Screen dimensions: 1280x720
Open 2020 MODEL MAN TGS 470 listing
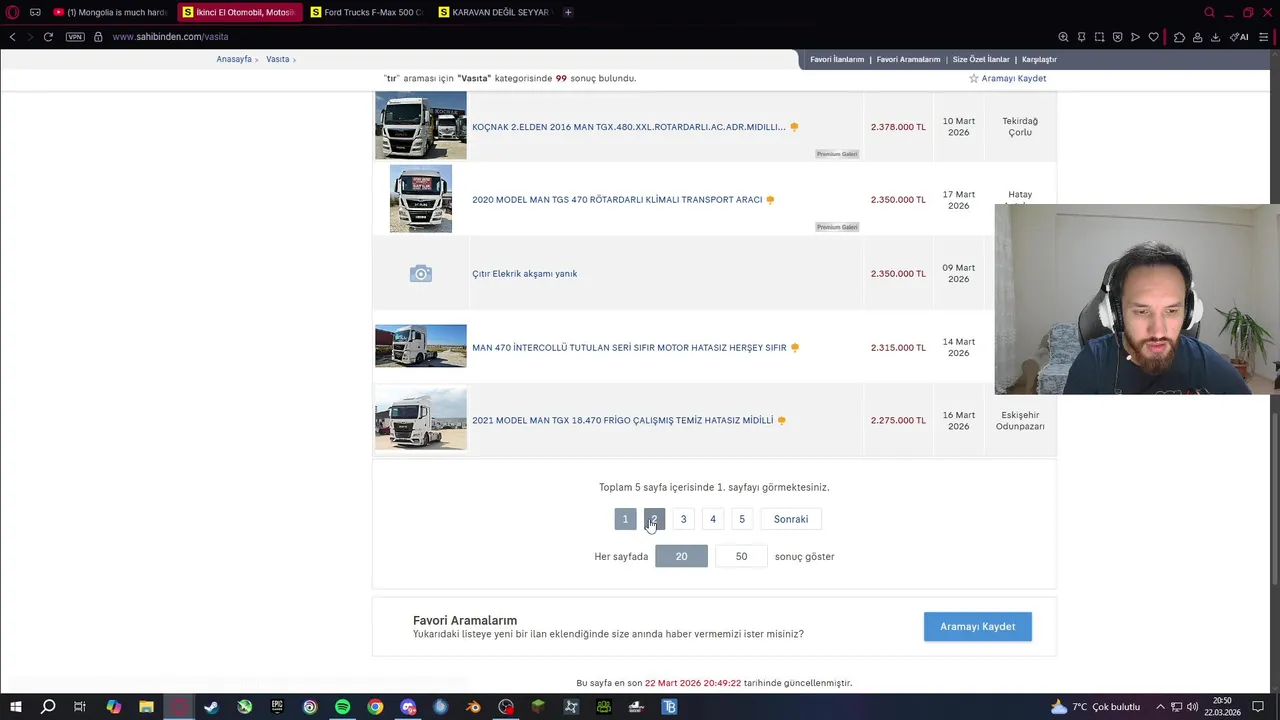point(617,200)
